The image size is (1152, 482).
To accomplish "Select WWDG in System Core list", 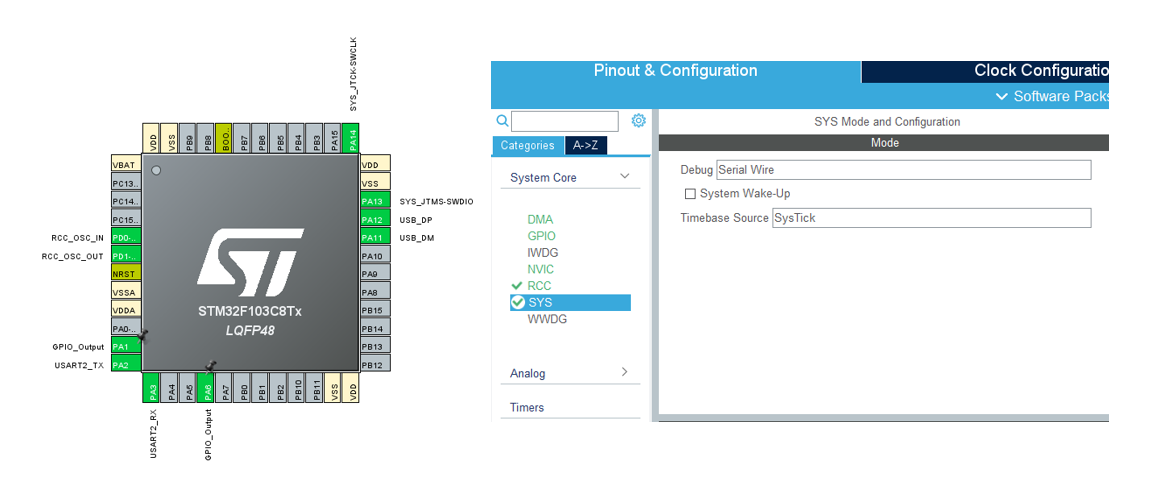I will pos(547,319).
